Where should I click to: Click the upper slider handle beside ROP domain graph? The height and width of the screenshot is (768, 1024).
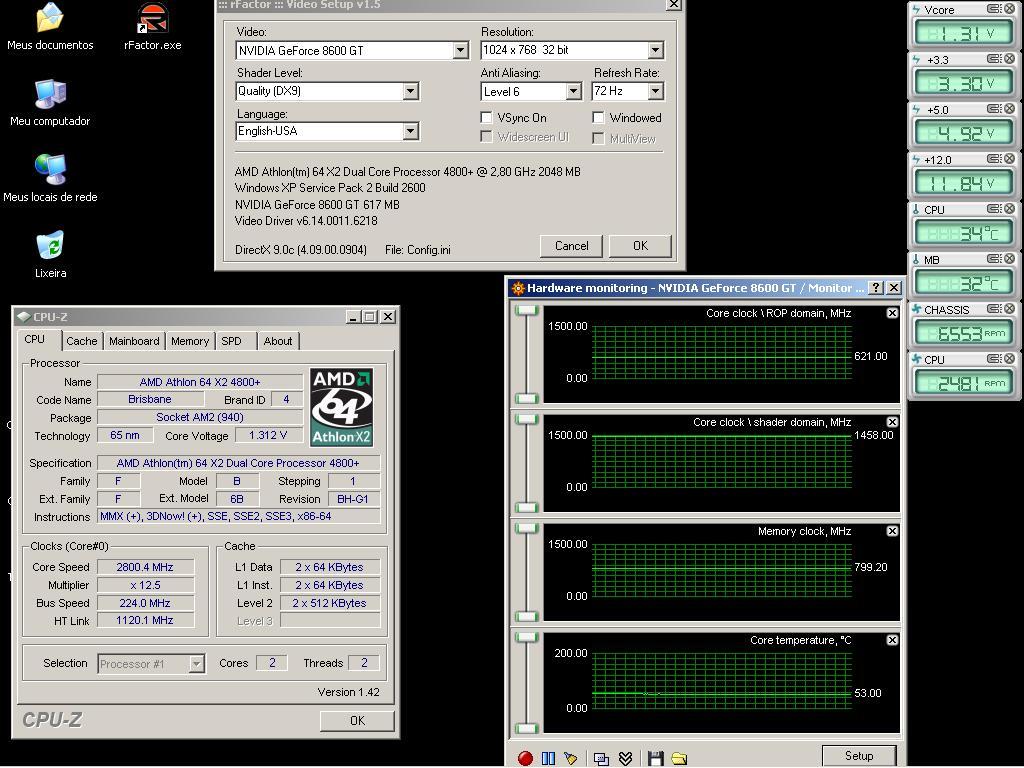point(526,311)
